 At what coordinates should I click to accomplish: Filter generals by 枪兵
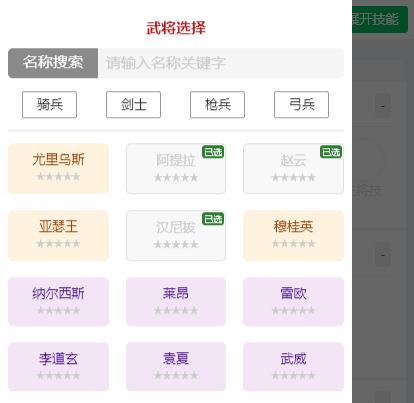217,105
